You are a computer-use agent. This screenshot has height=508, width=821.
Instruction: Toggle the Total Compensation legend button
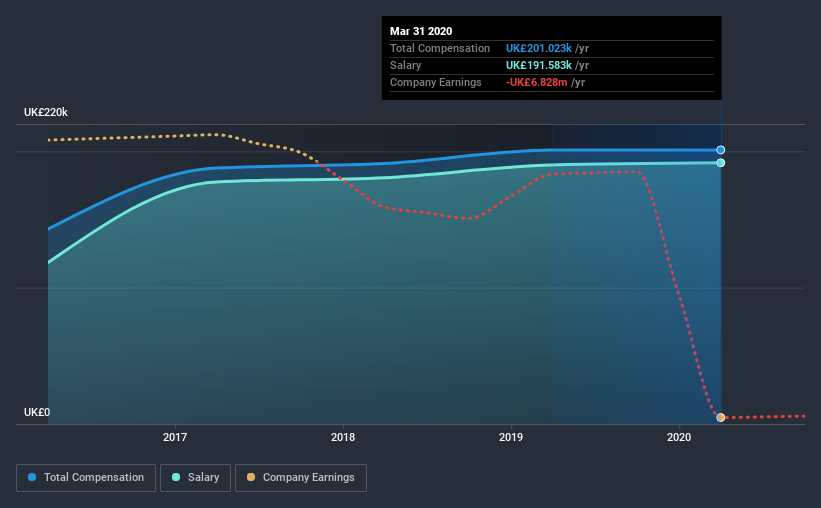coord(86,478)
